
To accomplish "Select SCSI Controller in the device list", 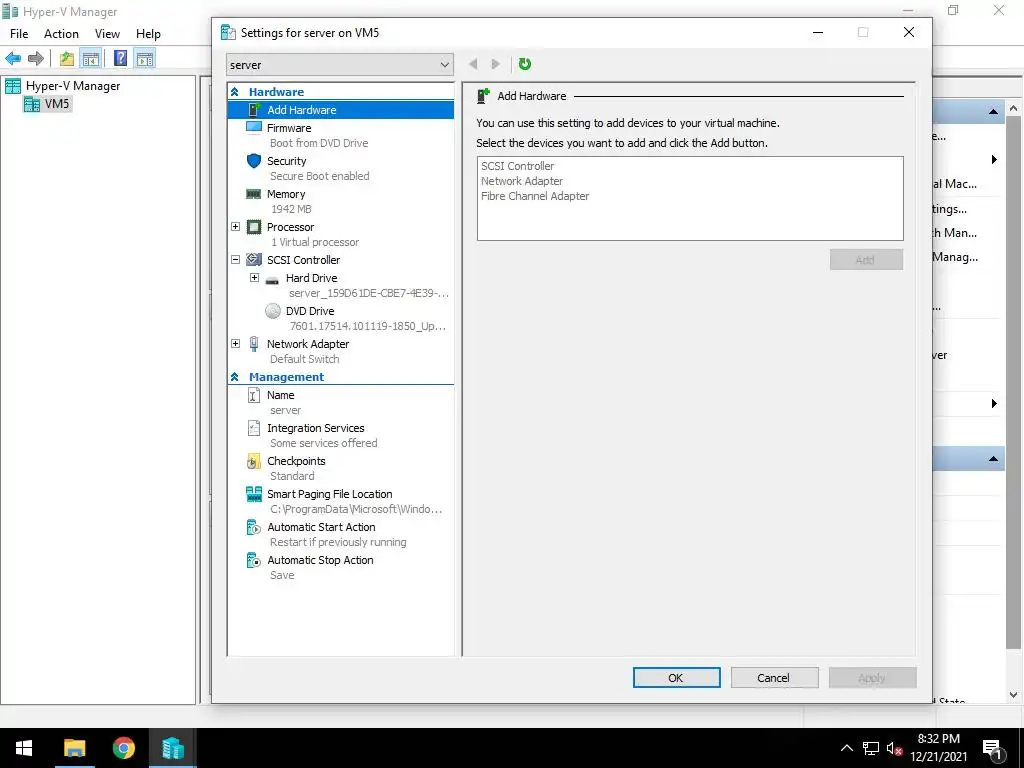I will (517, 166).
